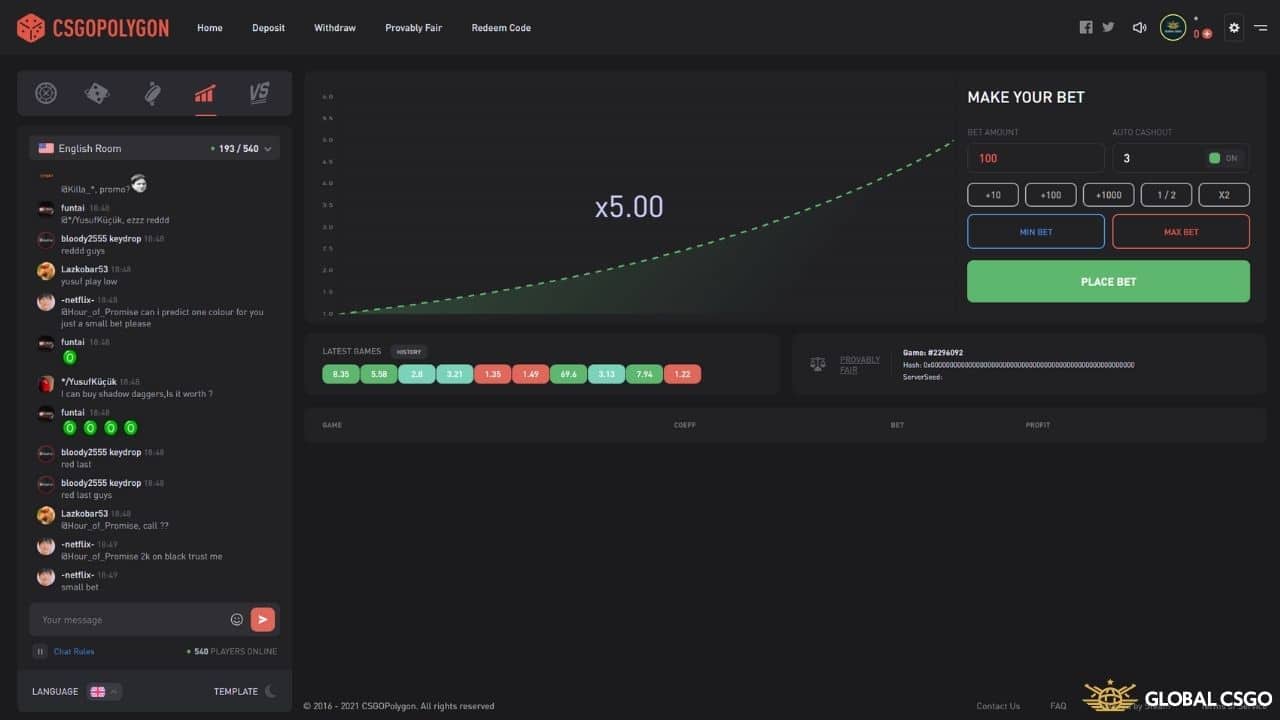This screenshot has height=720, width=1280.
Task: Open the Withdraw menu item
Action: coord(335,28)
